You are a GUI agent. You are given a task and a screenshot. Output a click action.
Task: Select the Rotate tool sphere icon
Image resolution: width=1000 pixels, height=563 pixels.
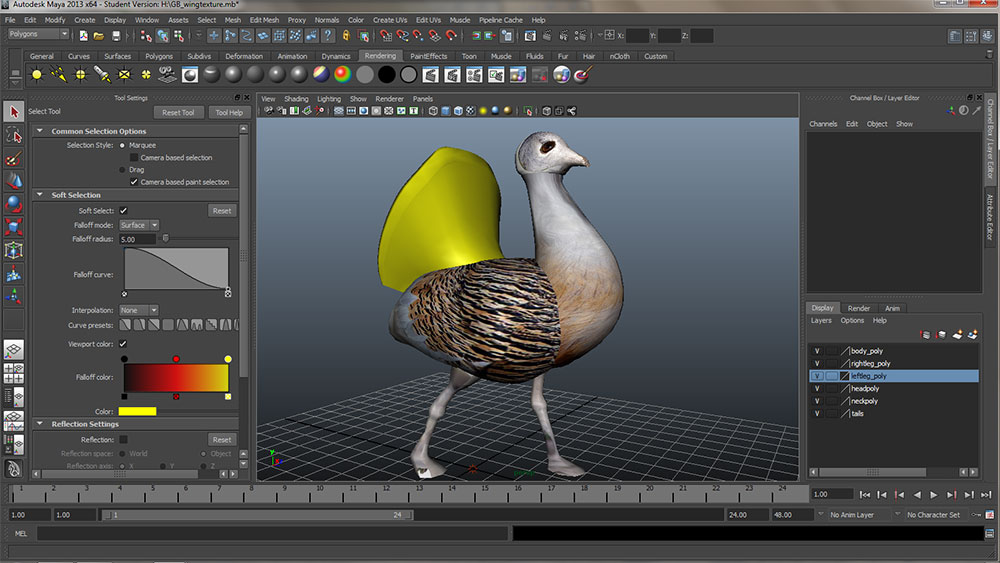[14, 204]
